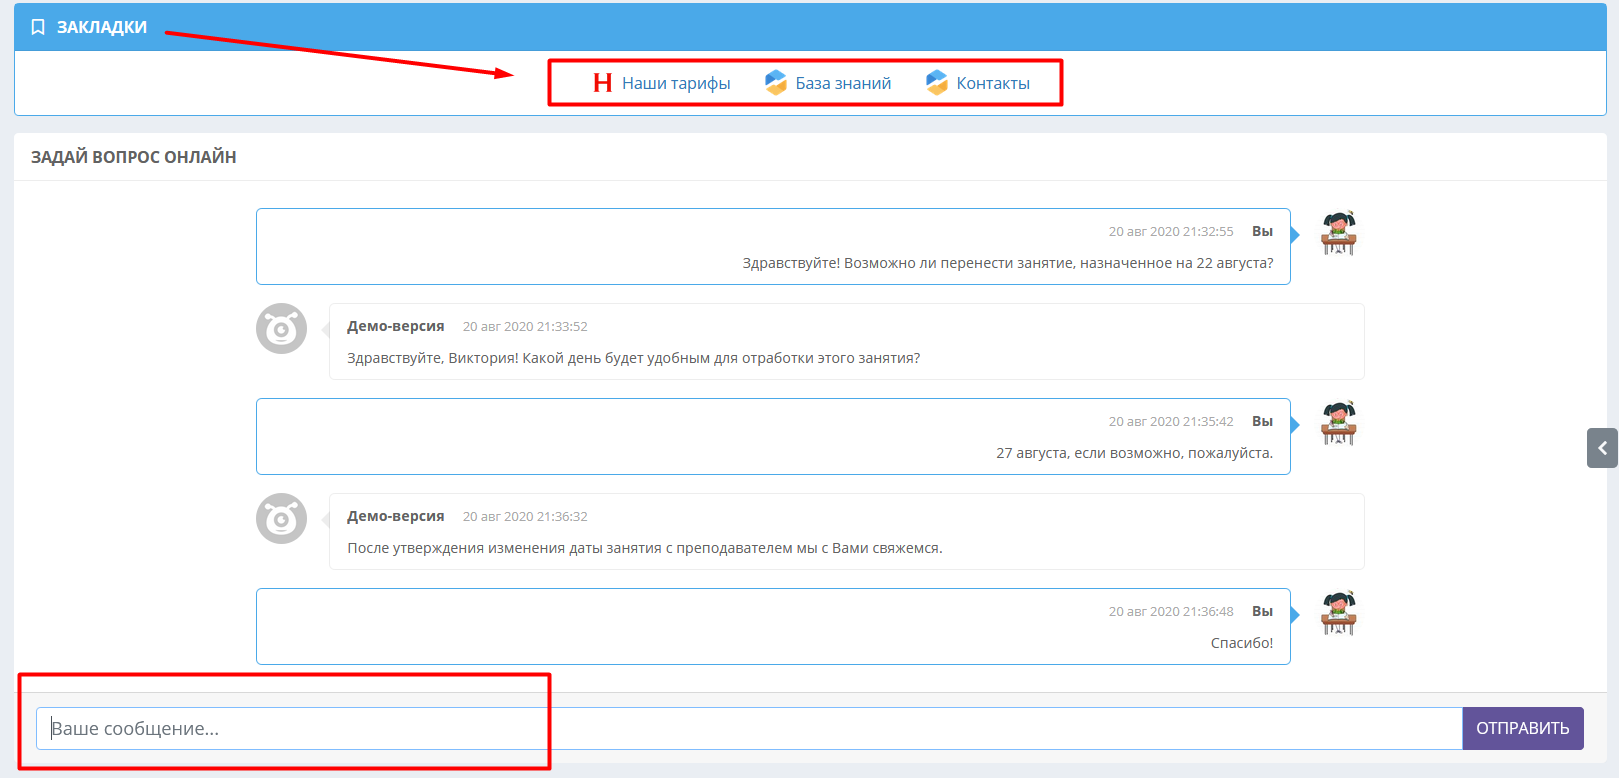Open the База знаний bookmark link
Image resolution: width=1619 pixels, height=778 pixels.
coord(843,83)
